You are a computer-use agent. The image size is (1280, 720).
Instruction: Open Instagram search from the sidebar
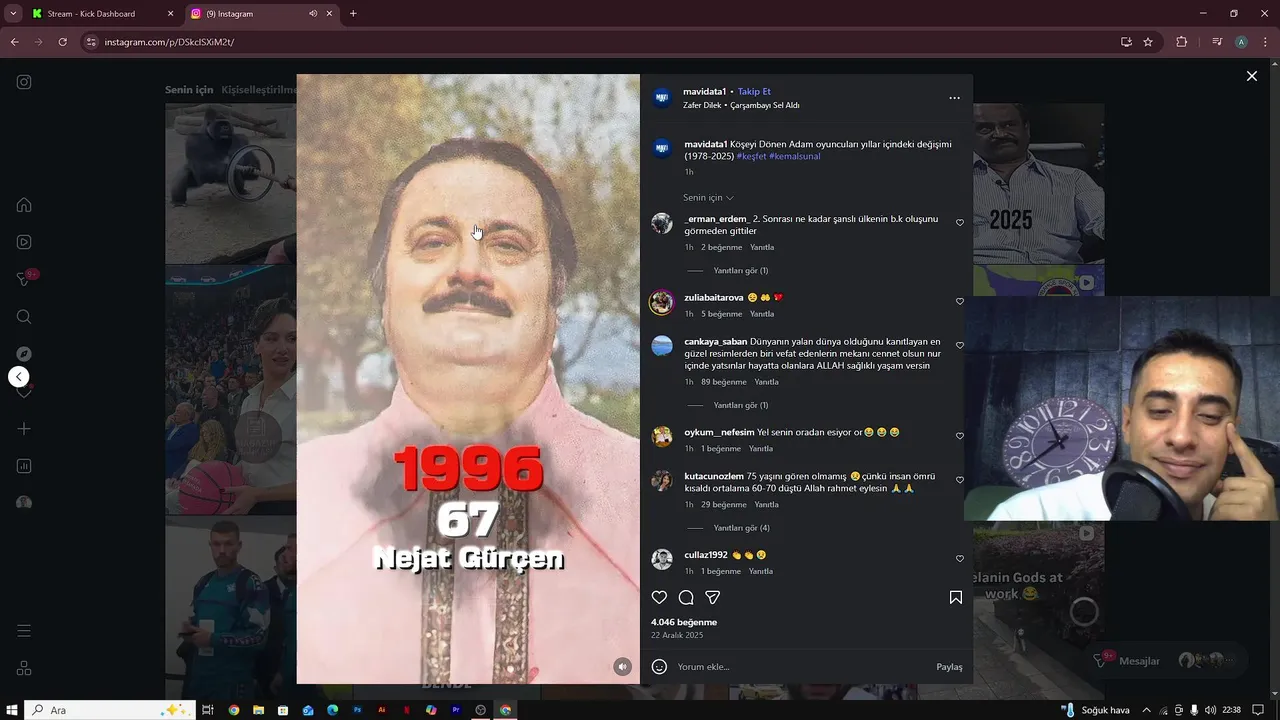[24, 317]
